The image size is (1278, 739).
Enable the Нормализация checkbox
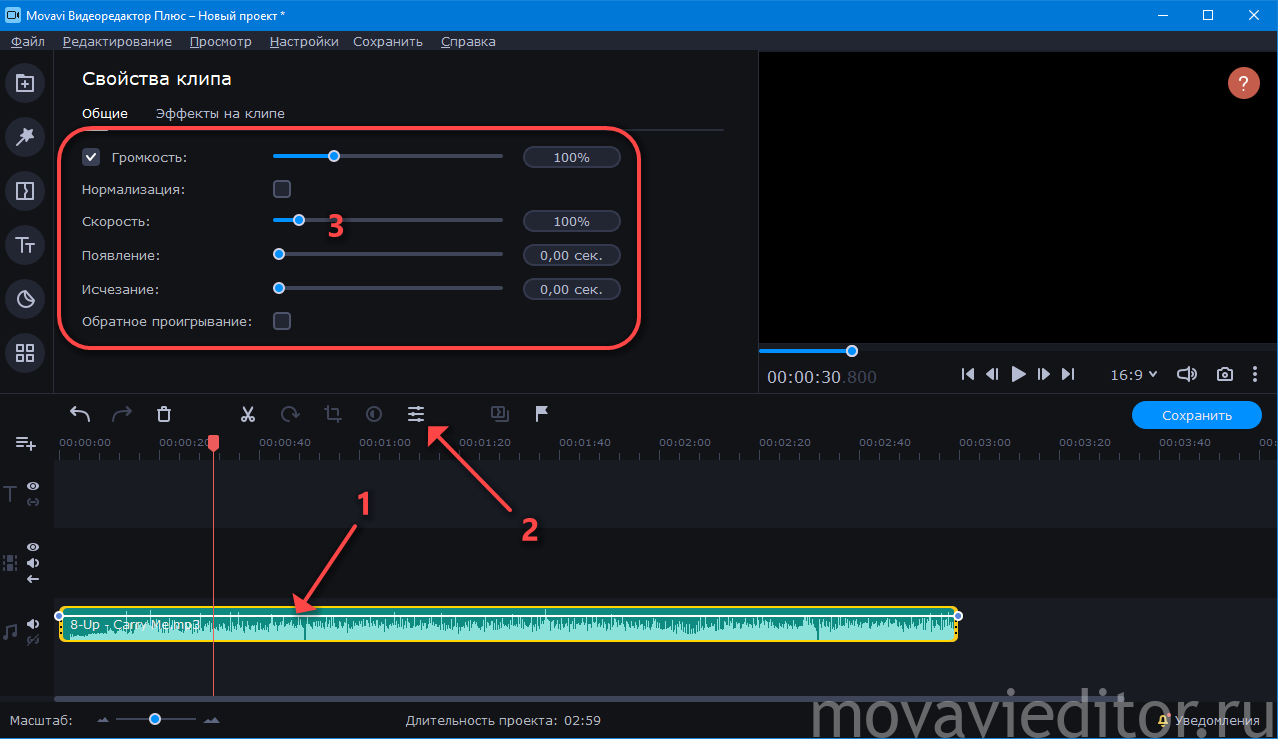(x=282, y=189)
